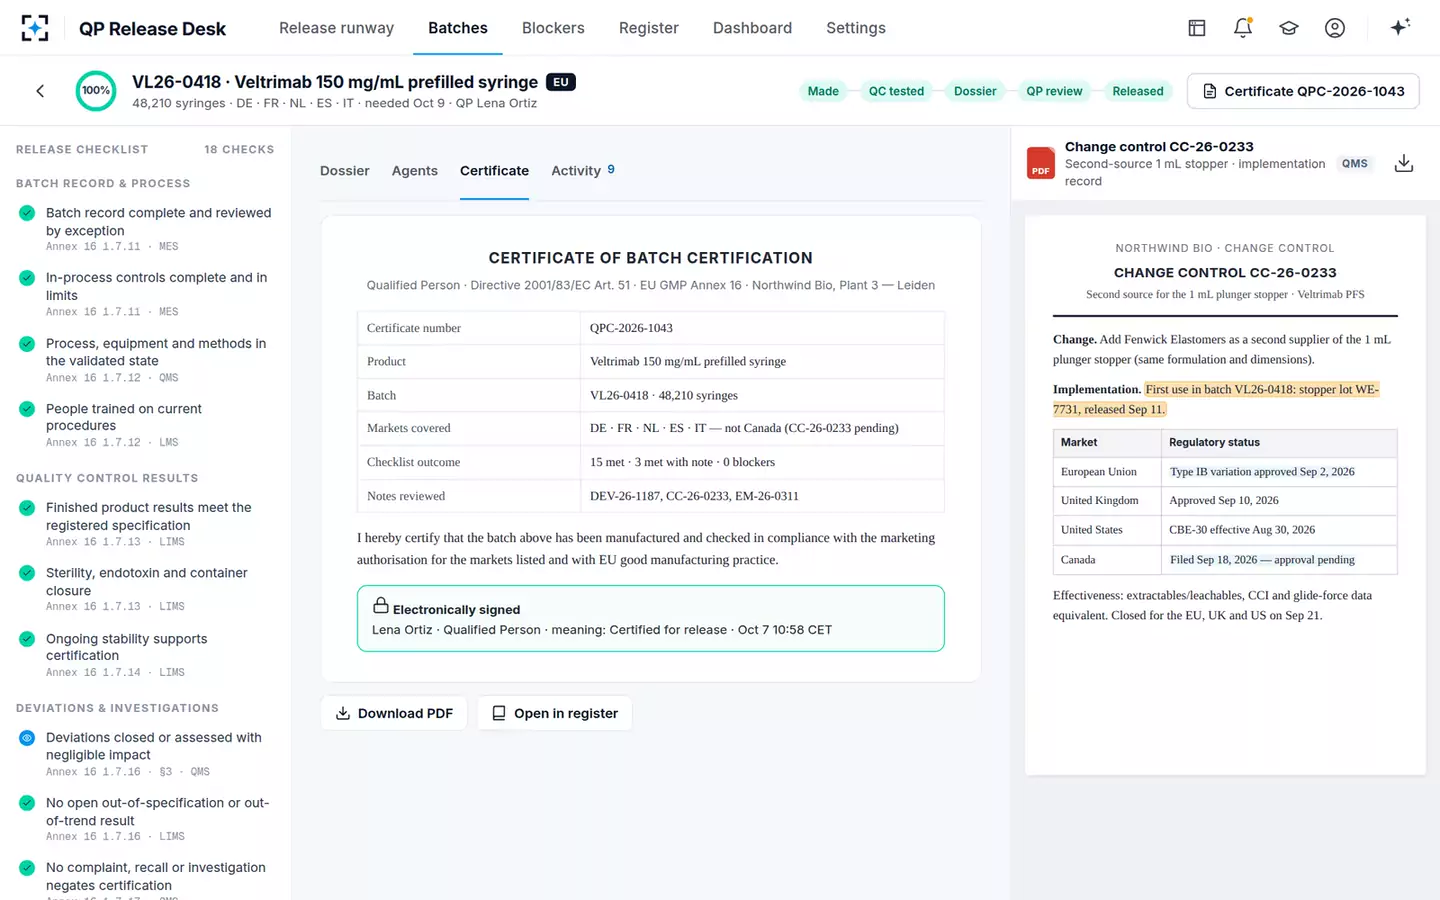The width and height of the screenshot is (1440, 900).
Task: Click the Released stage pill
Action: pos(1138,91)
